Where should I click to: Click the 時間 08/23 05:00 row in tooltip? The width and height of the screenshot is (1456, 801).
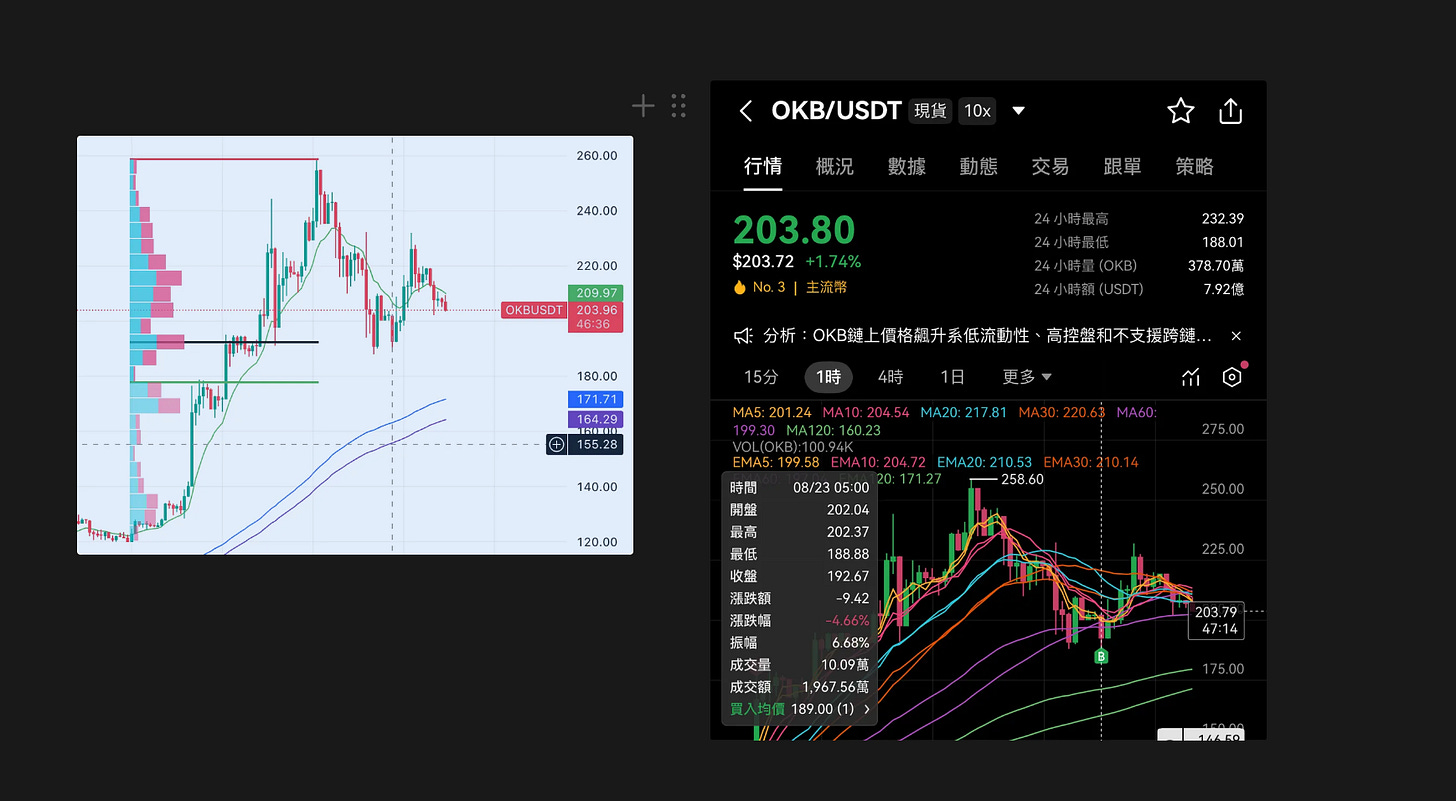[x=800, y=488]
